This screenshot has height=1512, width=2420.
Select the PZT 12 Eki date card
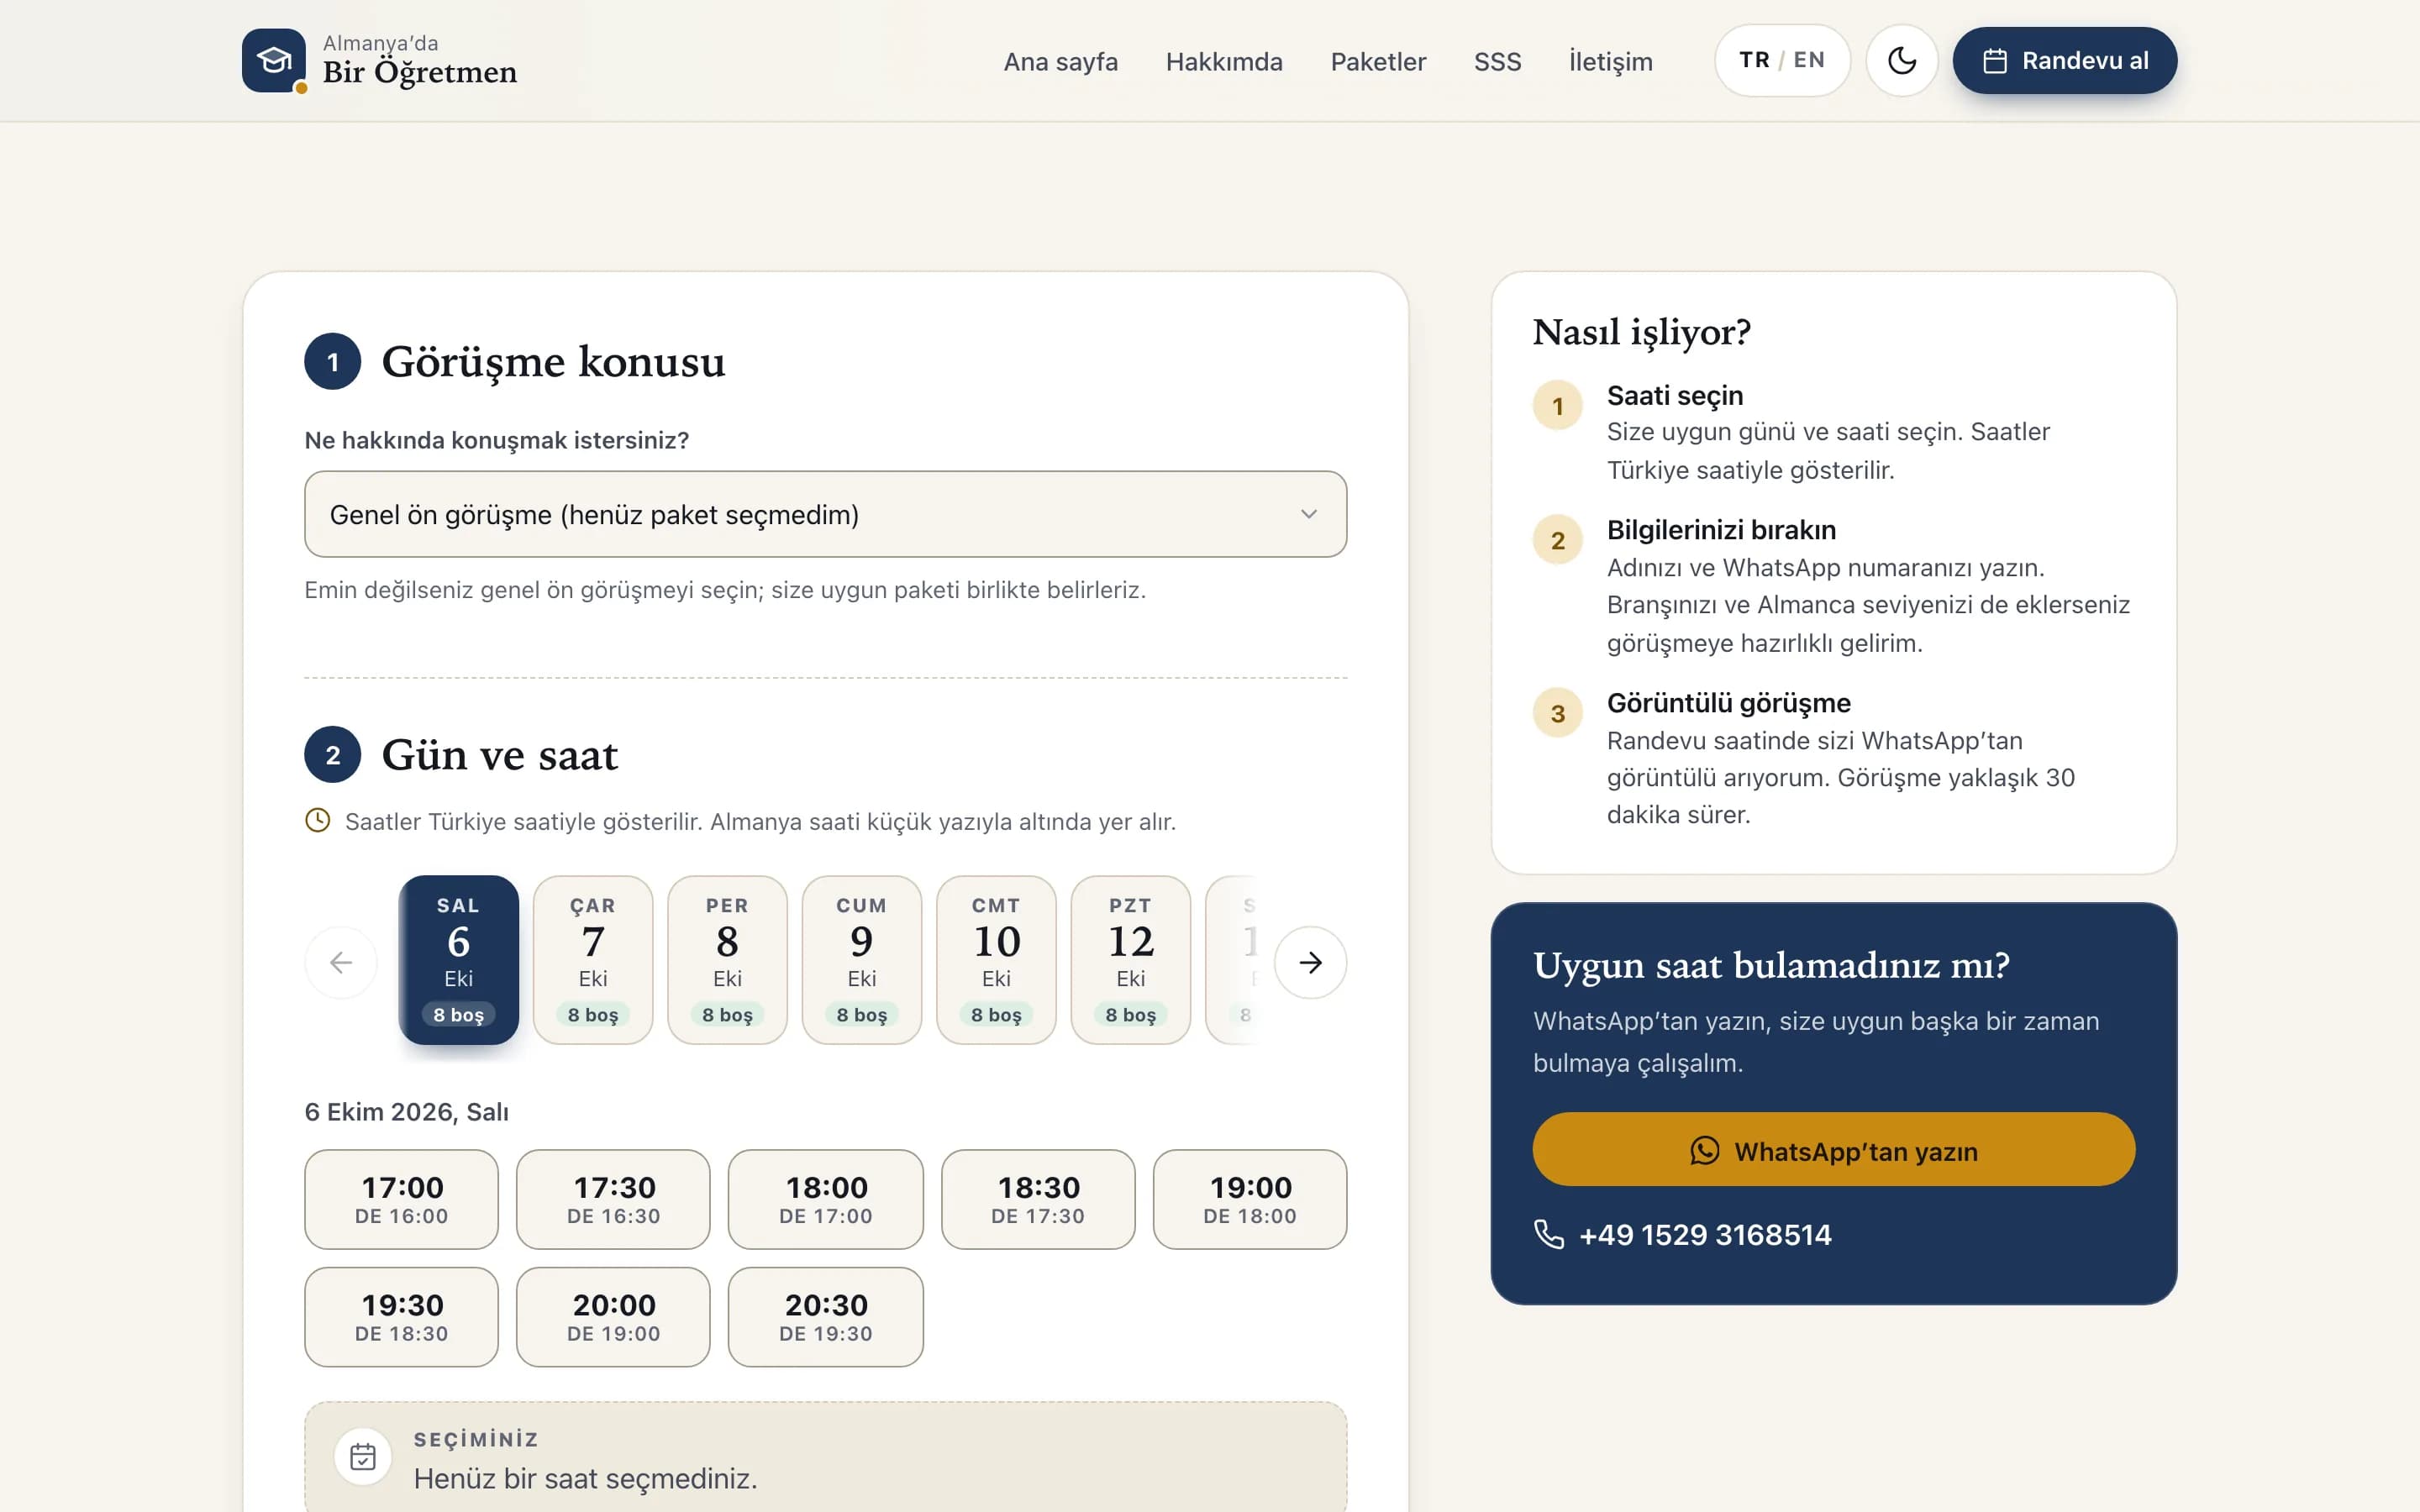click(1131, 960)
